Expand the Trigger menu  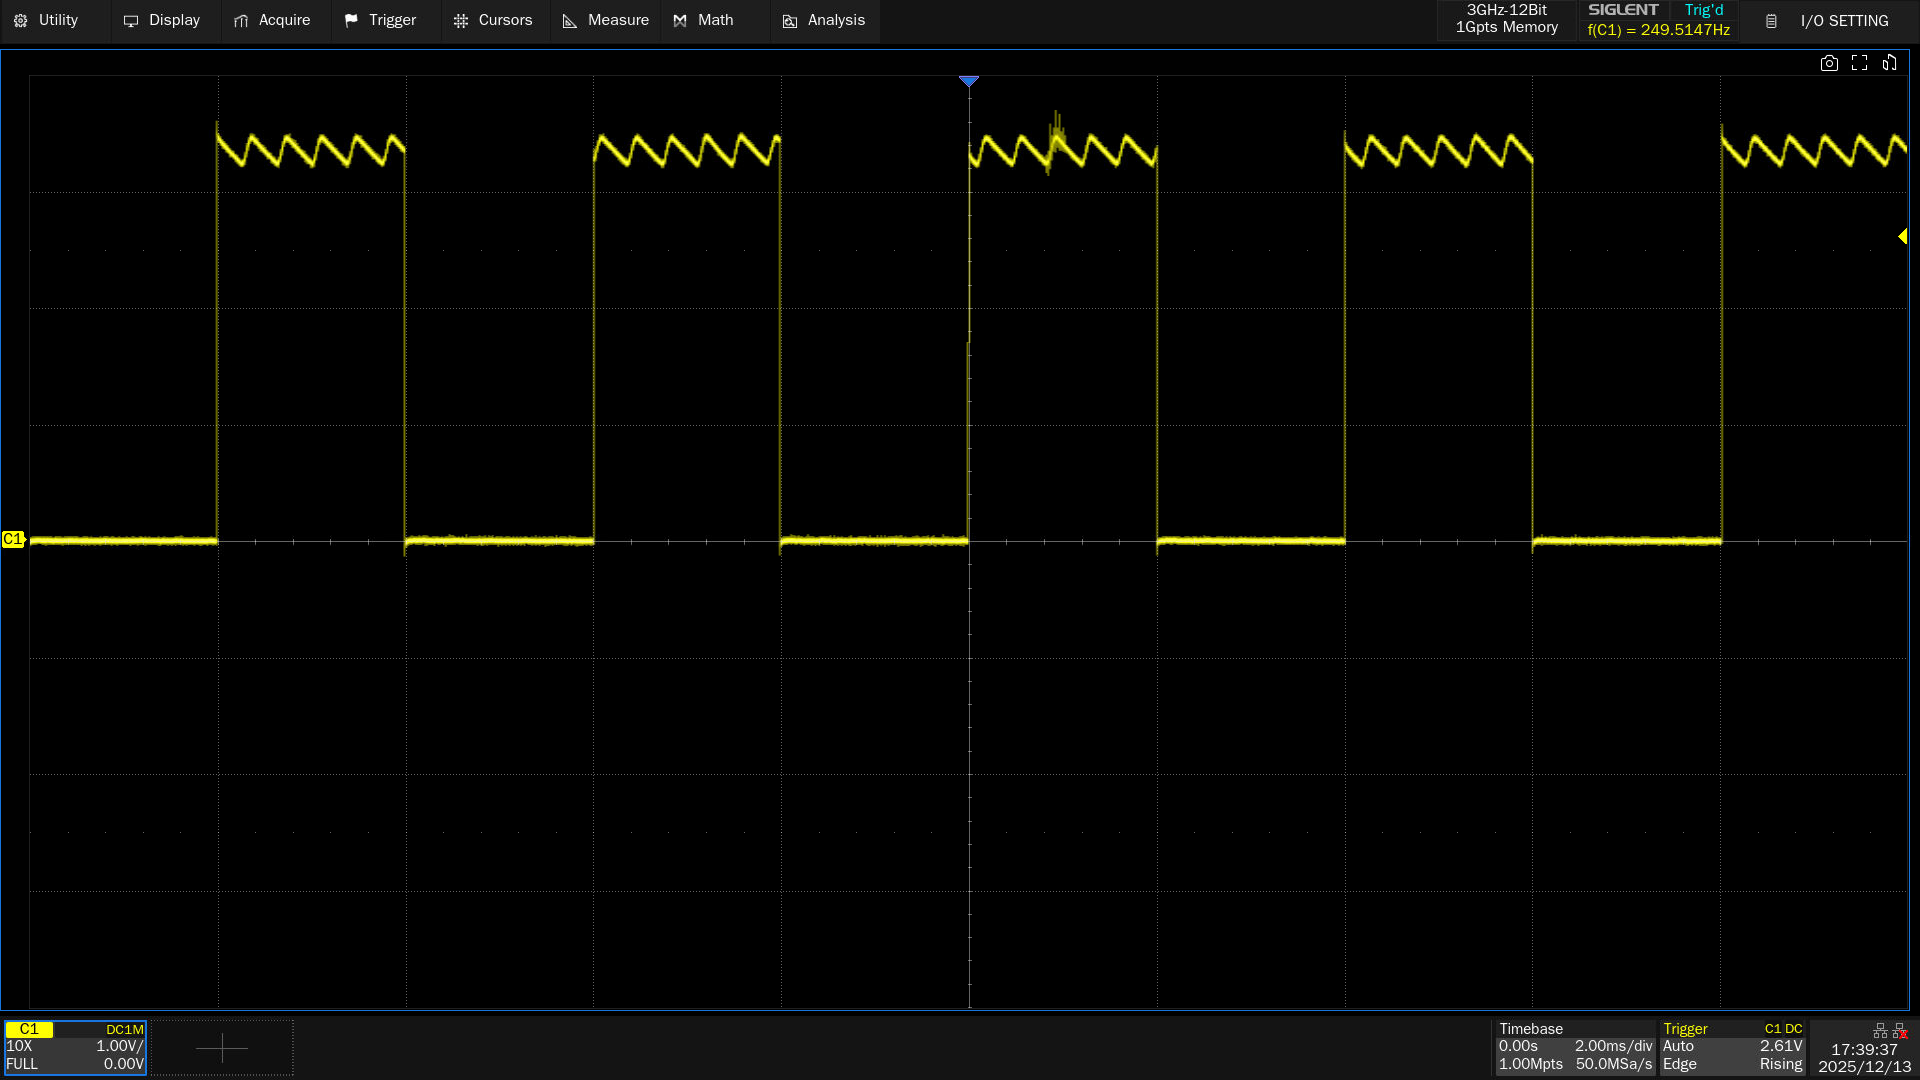[380, 20]
